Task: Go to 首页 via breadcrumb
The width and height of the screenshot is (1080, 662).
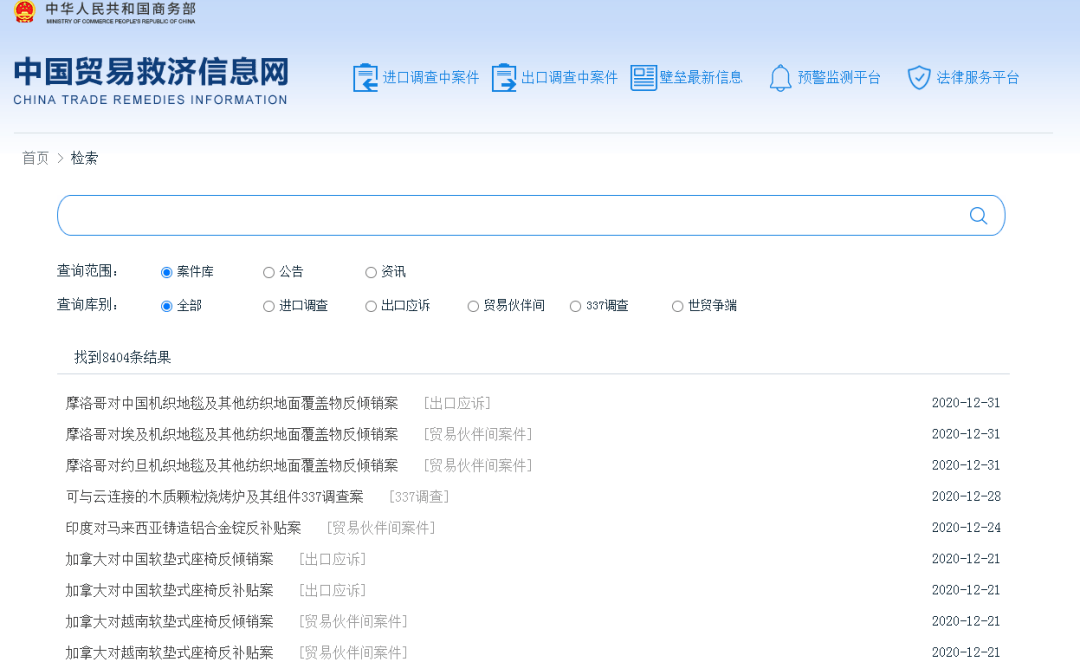Action: tap(34, 157)
